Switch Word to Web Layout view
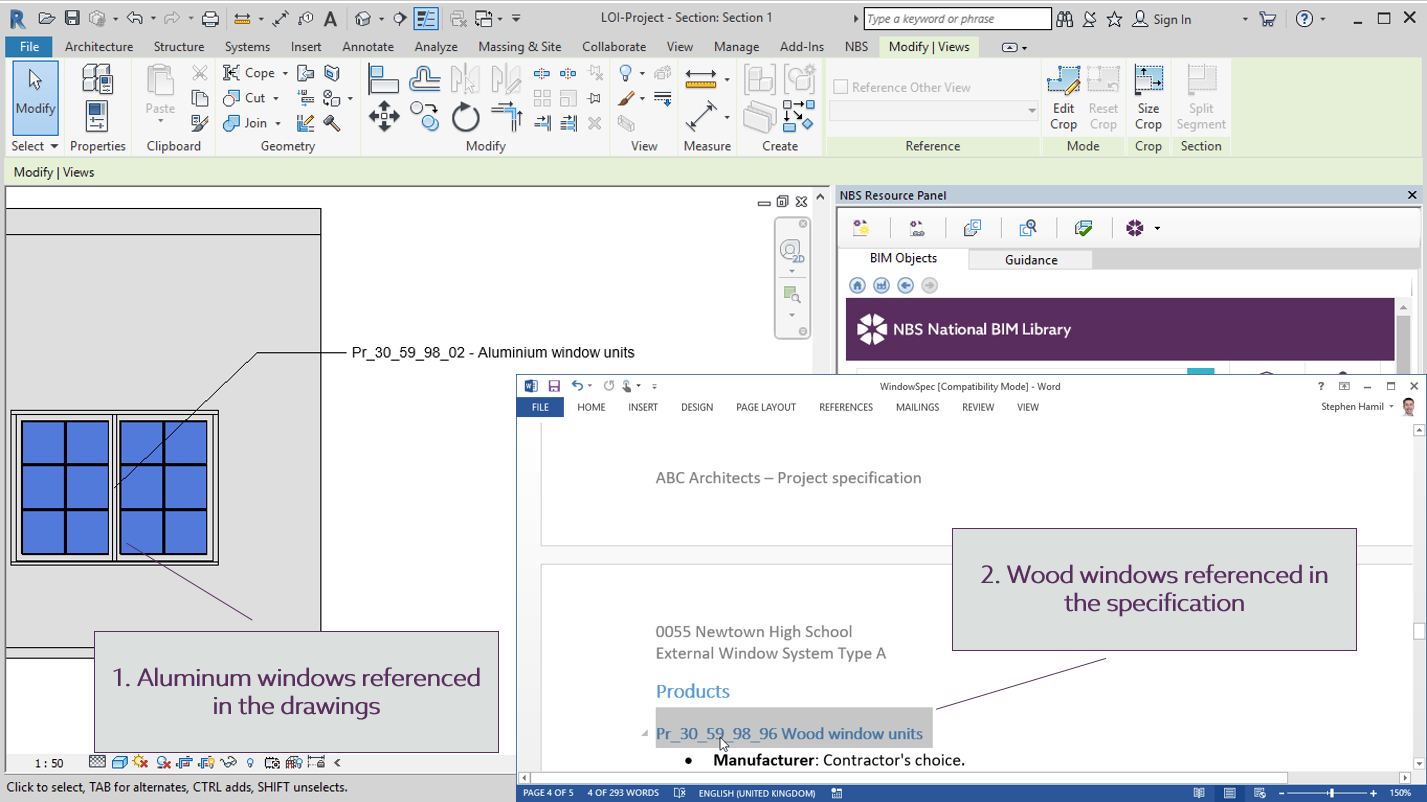Viewport: 1427px width, 802px height. tap(1259, 793)
